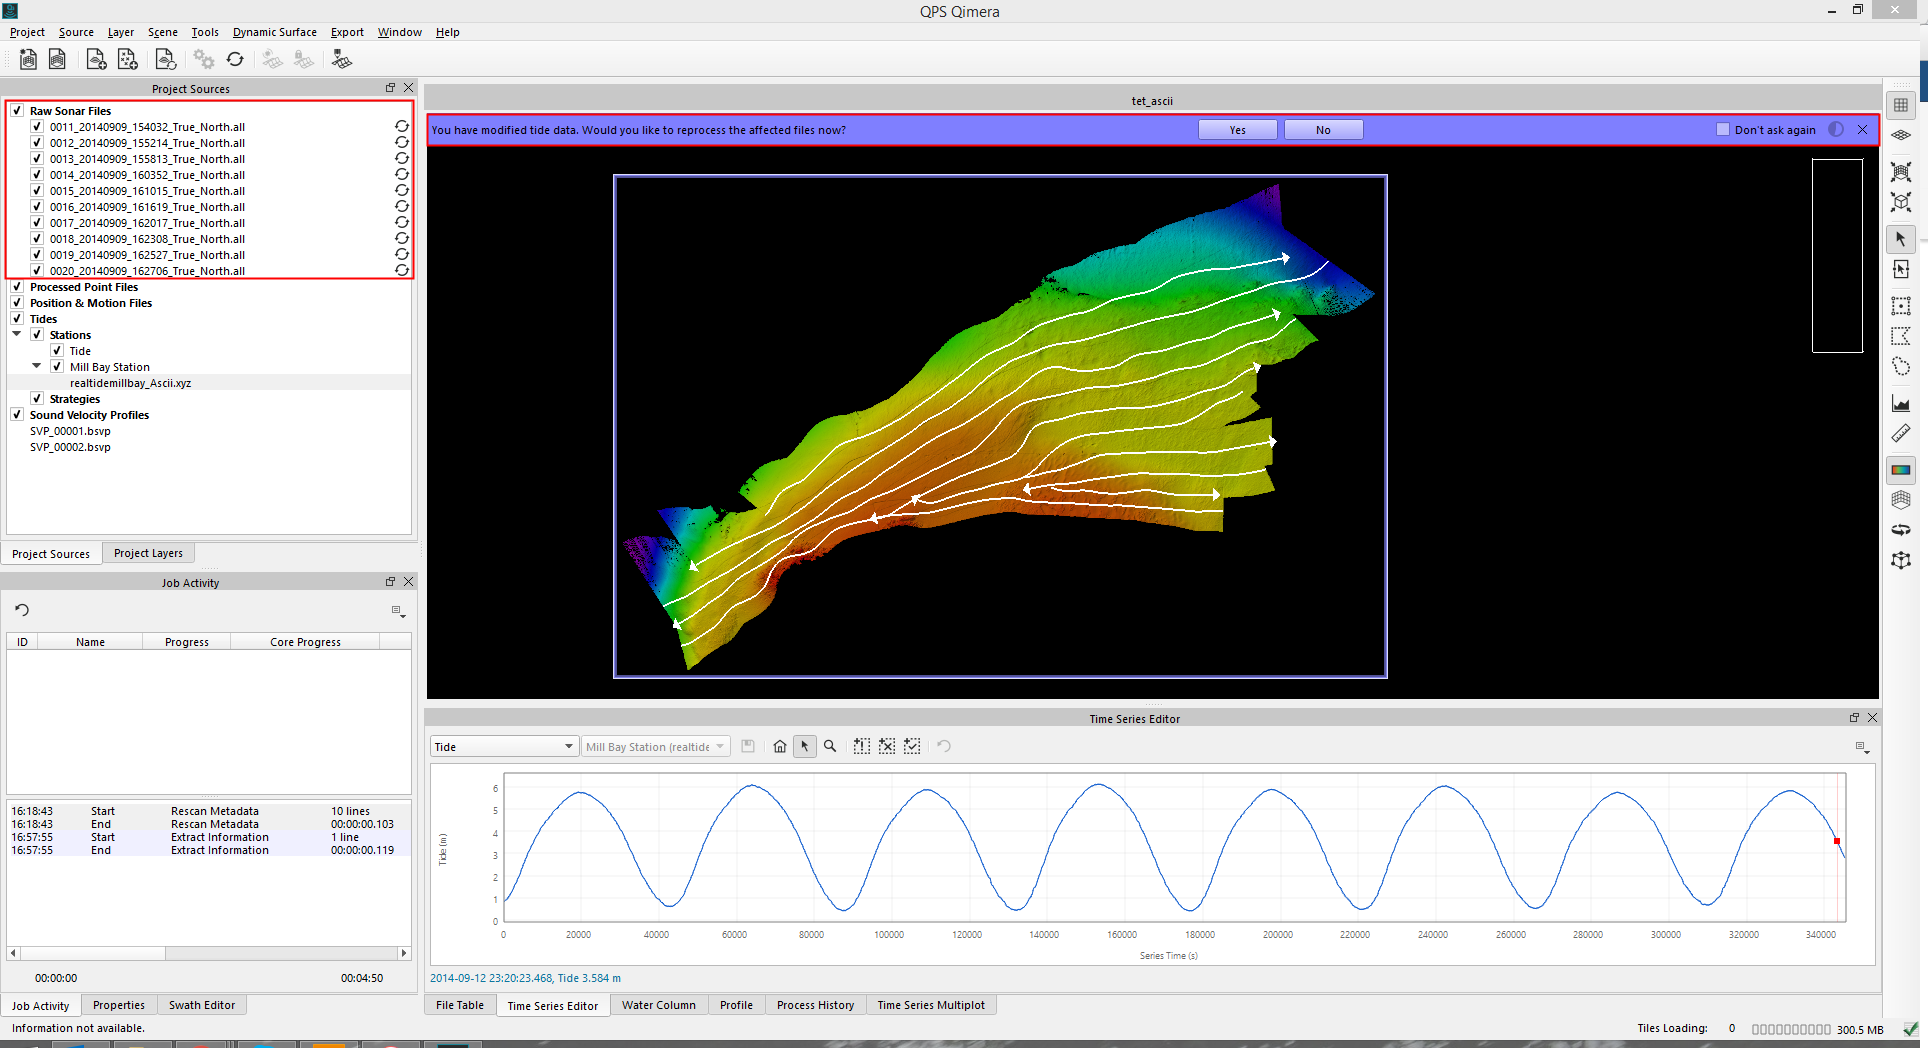This screenshot has height=1048, width=1928.
Task: Click the Auto Process refresh toolbar icon
Action: [x=235, y=60]
